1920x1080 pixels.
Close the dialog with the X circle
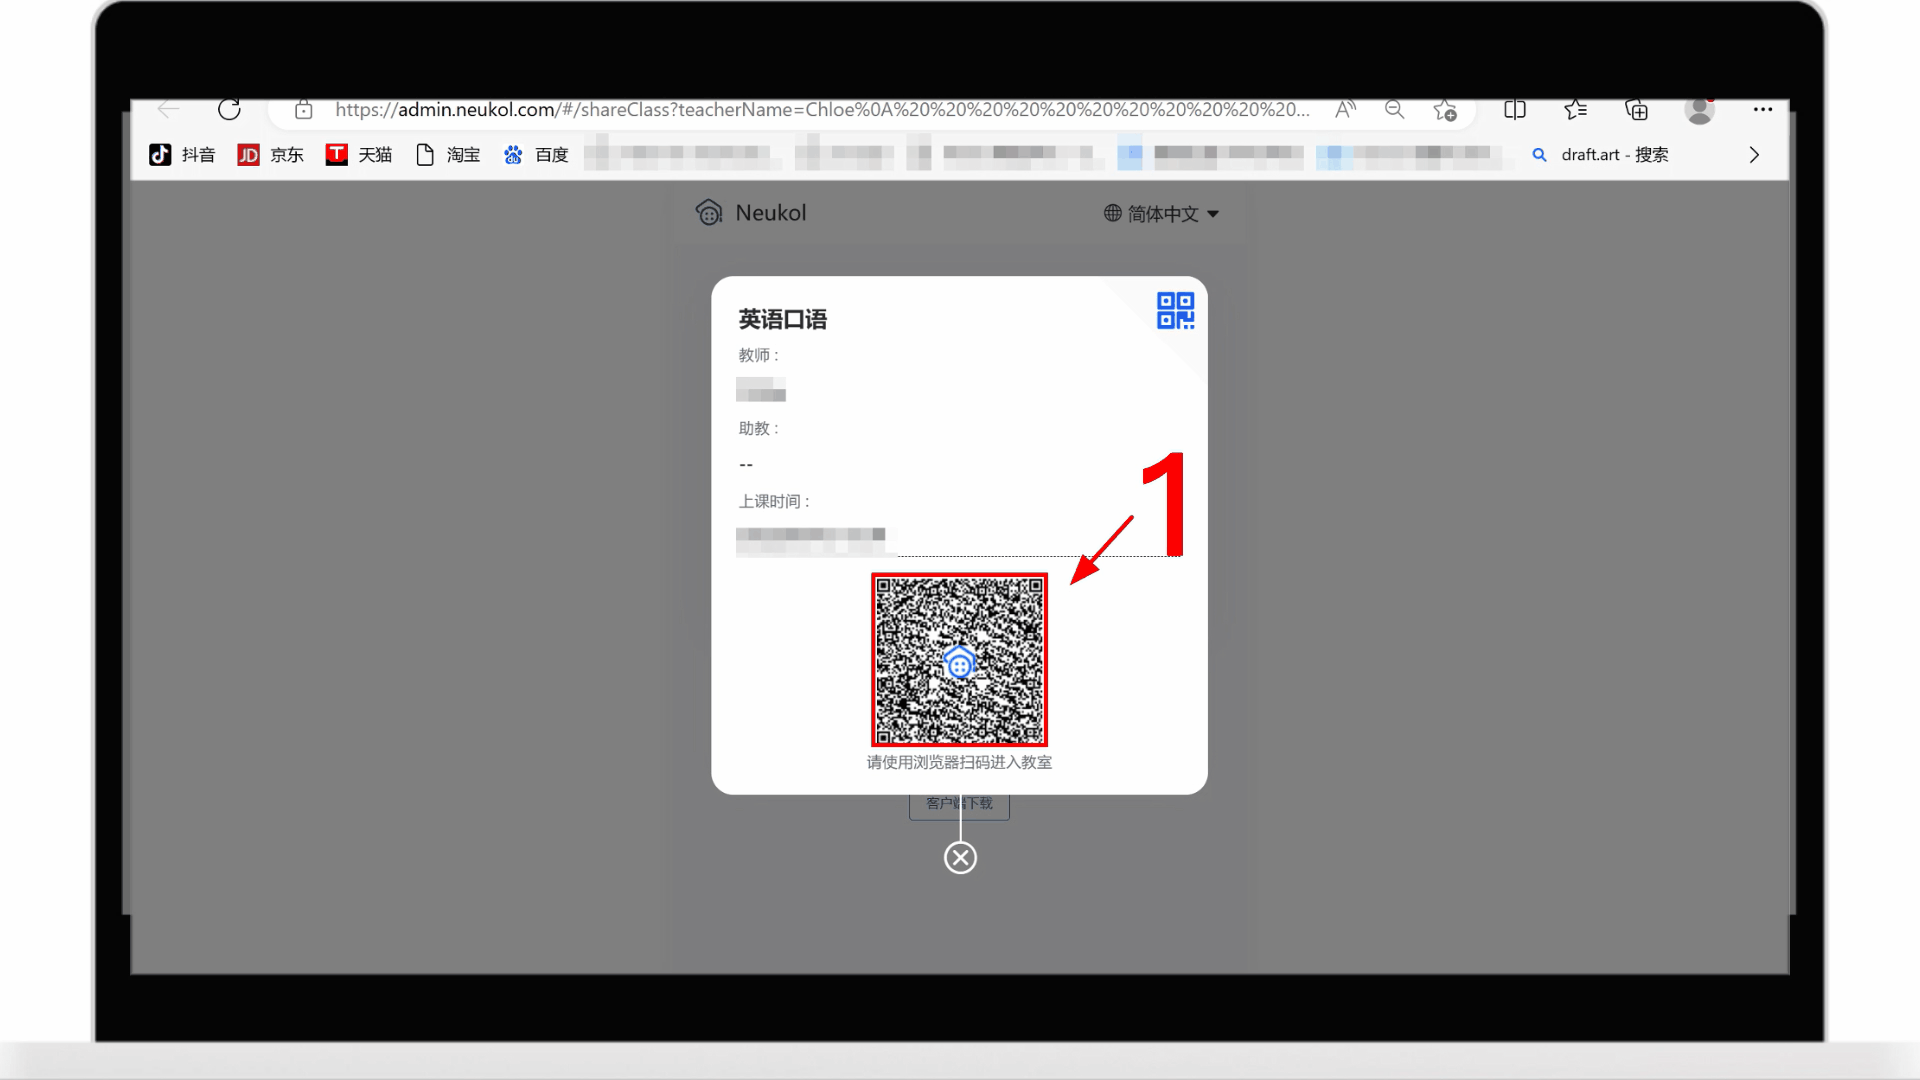960,858
